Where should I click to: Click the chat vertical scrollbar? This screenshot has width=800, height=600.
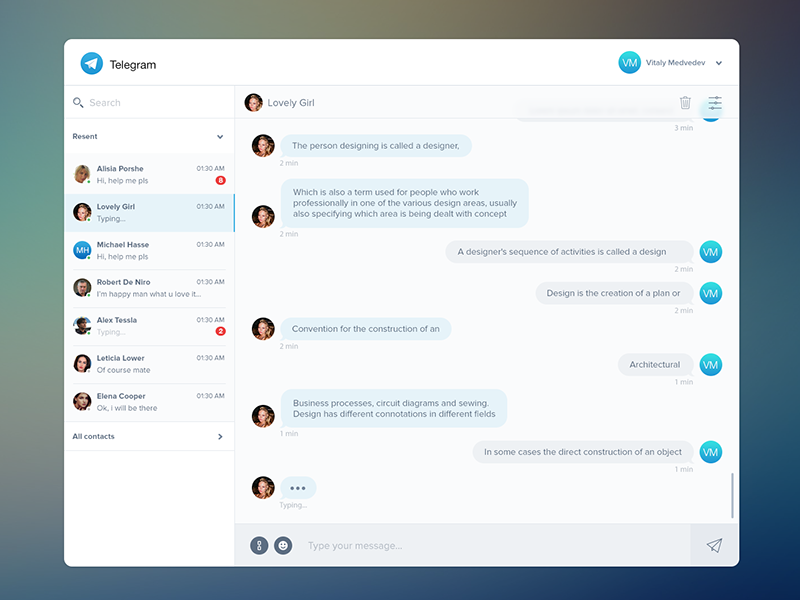(x=732, y=495)
